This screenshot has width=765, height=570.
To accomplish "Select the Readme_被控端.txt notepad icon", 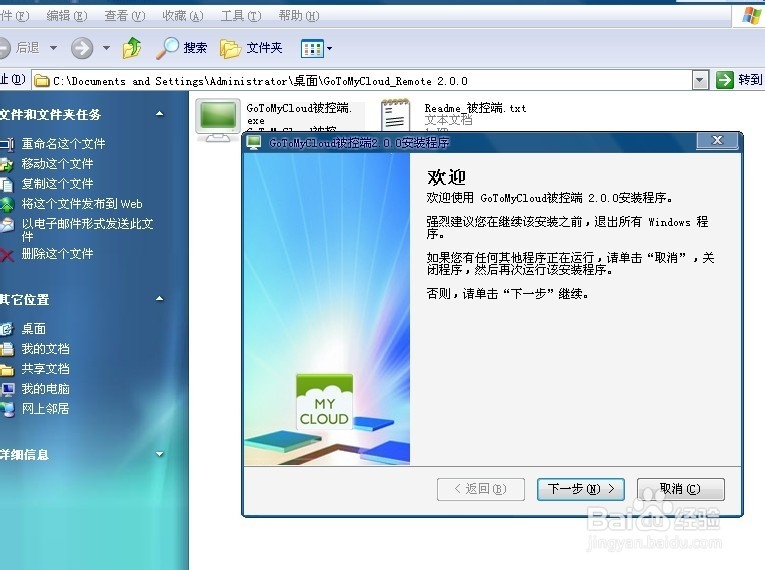I will coord(395,115).
